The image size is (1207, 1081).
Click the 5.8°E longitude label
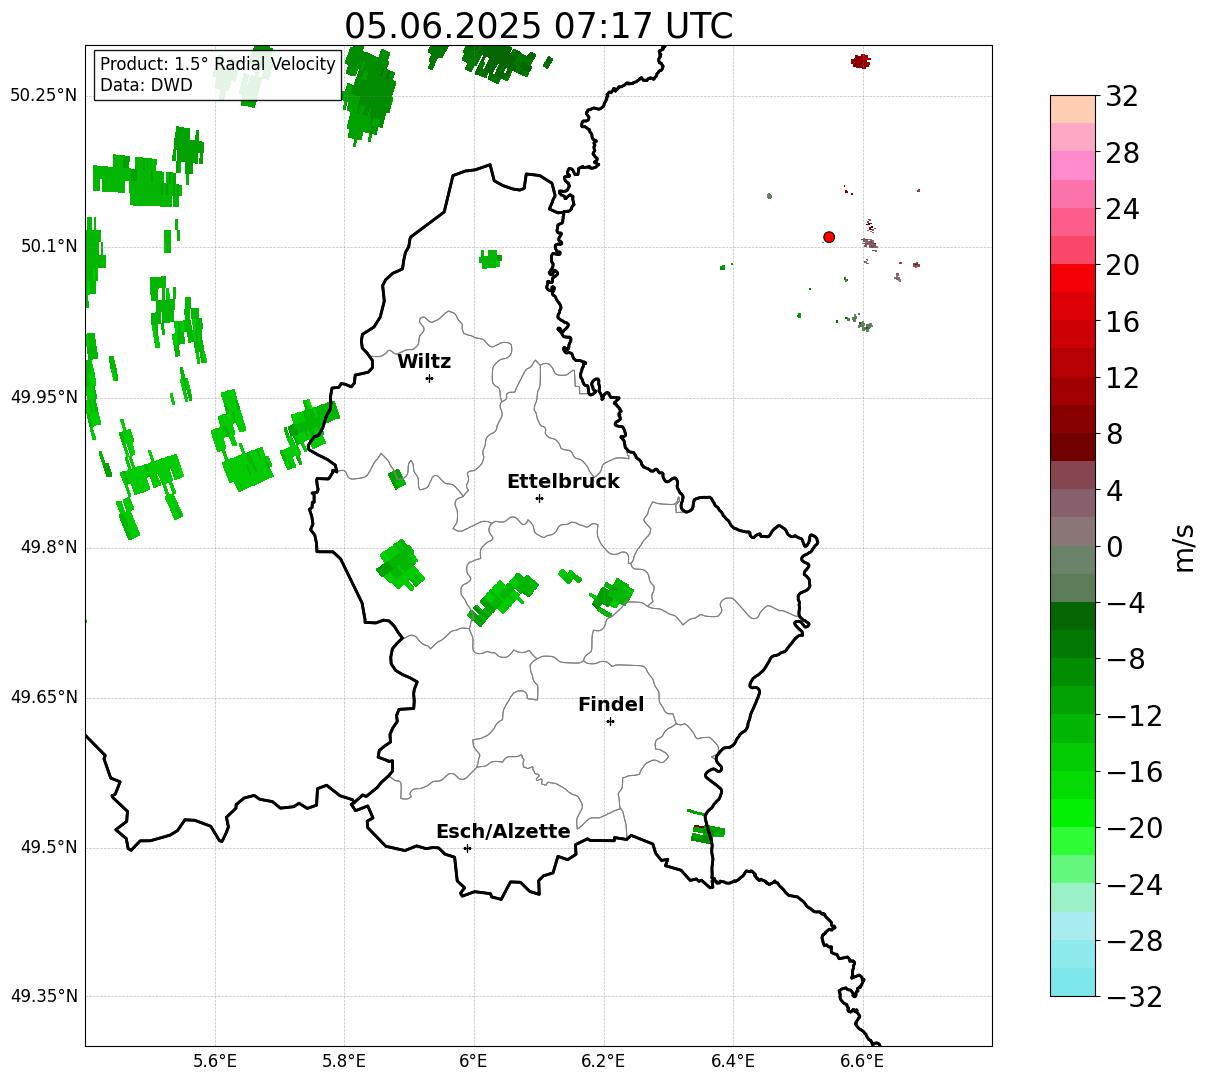[x=345, y=1061]
